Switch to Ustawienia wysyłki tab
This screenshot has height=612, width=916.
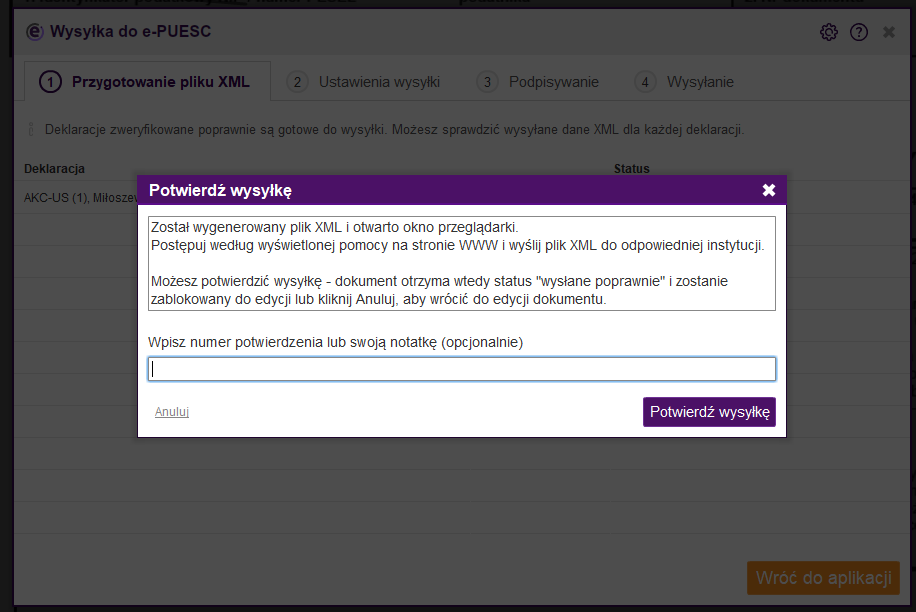tap(363, 82)
